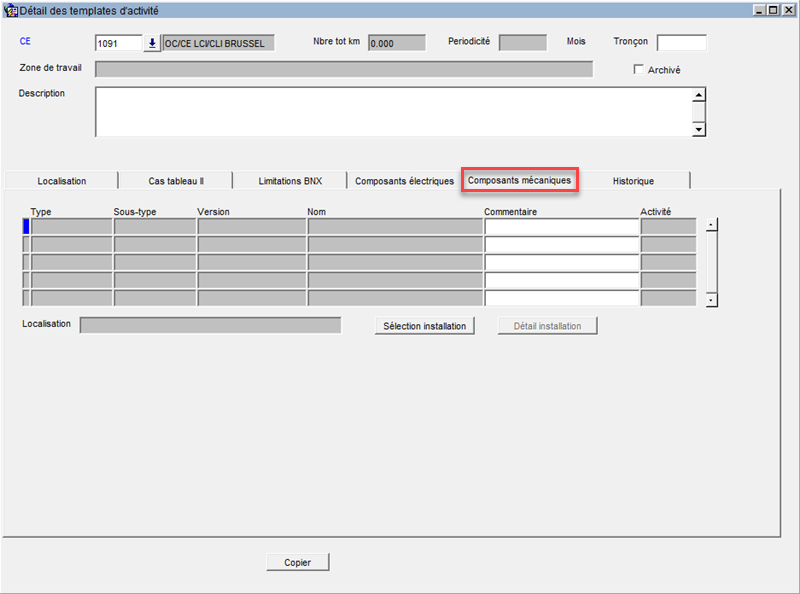Click the window icon in the title bar

coord(10,10)
